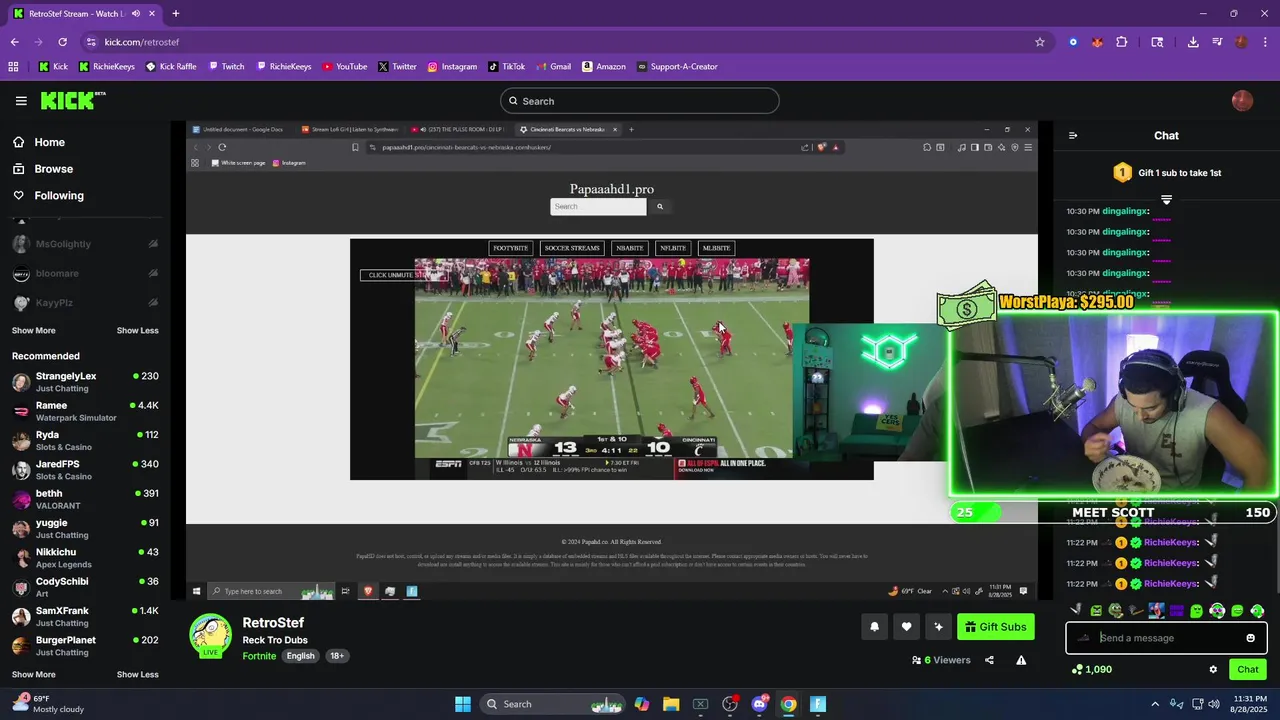Show more followed channels

point(33,331)
